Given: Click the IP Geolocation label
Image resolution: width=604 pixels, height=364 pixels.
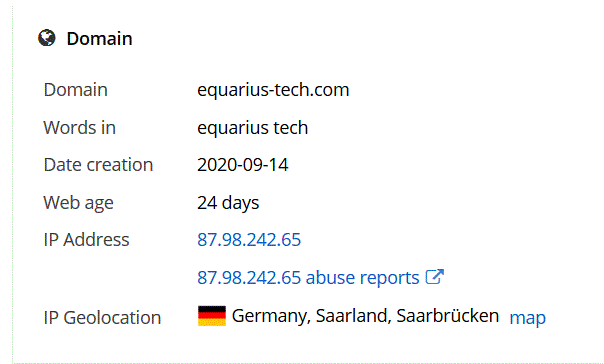Looking at the screenshot, I should [x=102, y=318].
